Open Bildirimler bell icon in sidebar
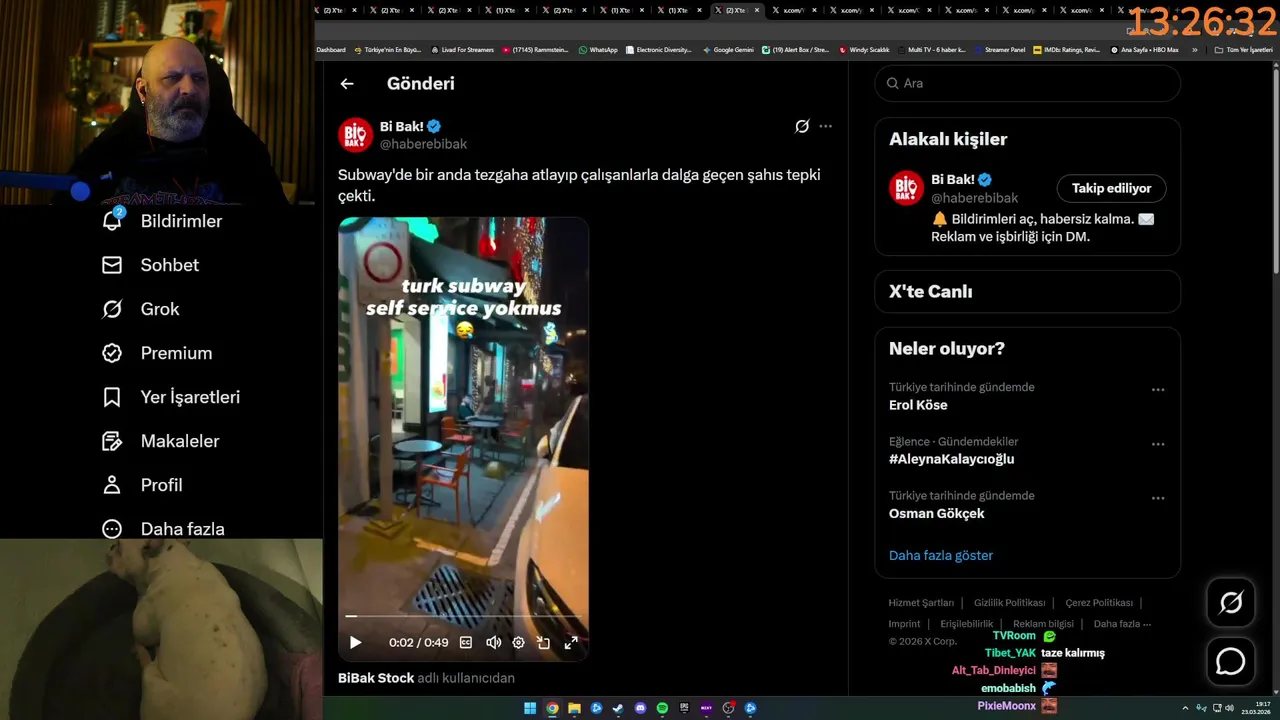Screen dimensions: 1280x720 pos(112,220)
